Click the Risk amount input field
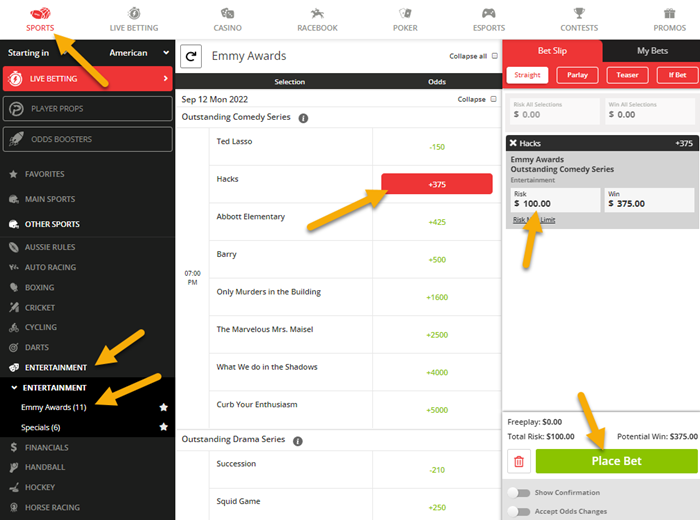Viewport: 700px width, 520px height. tap(553, 204)
